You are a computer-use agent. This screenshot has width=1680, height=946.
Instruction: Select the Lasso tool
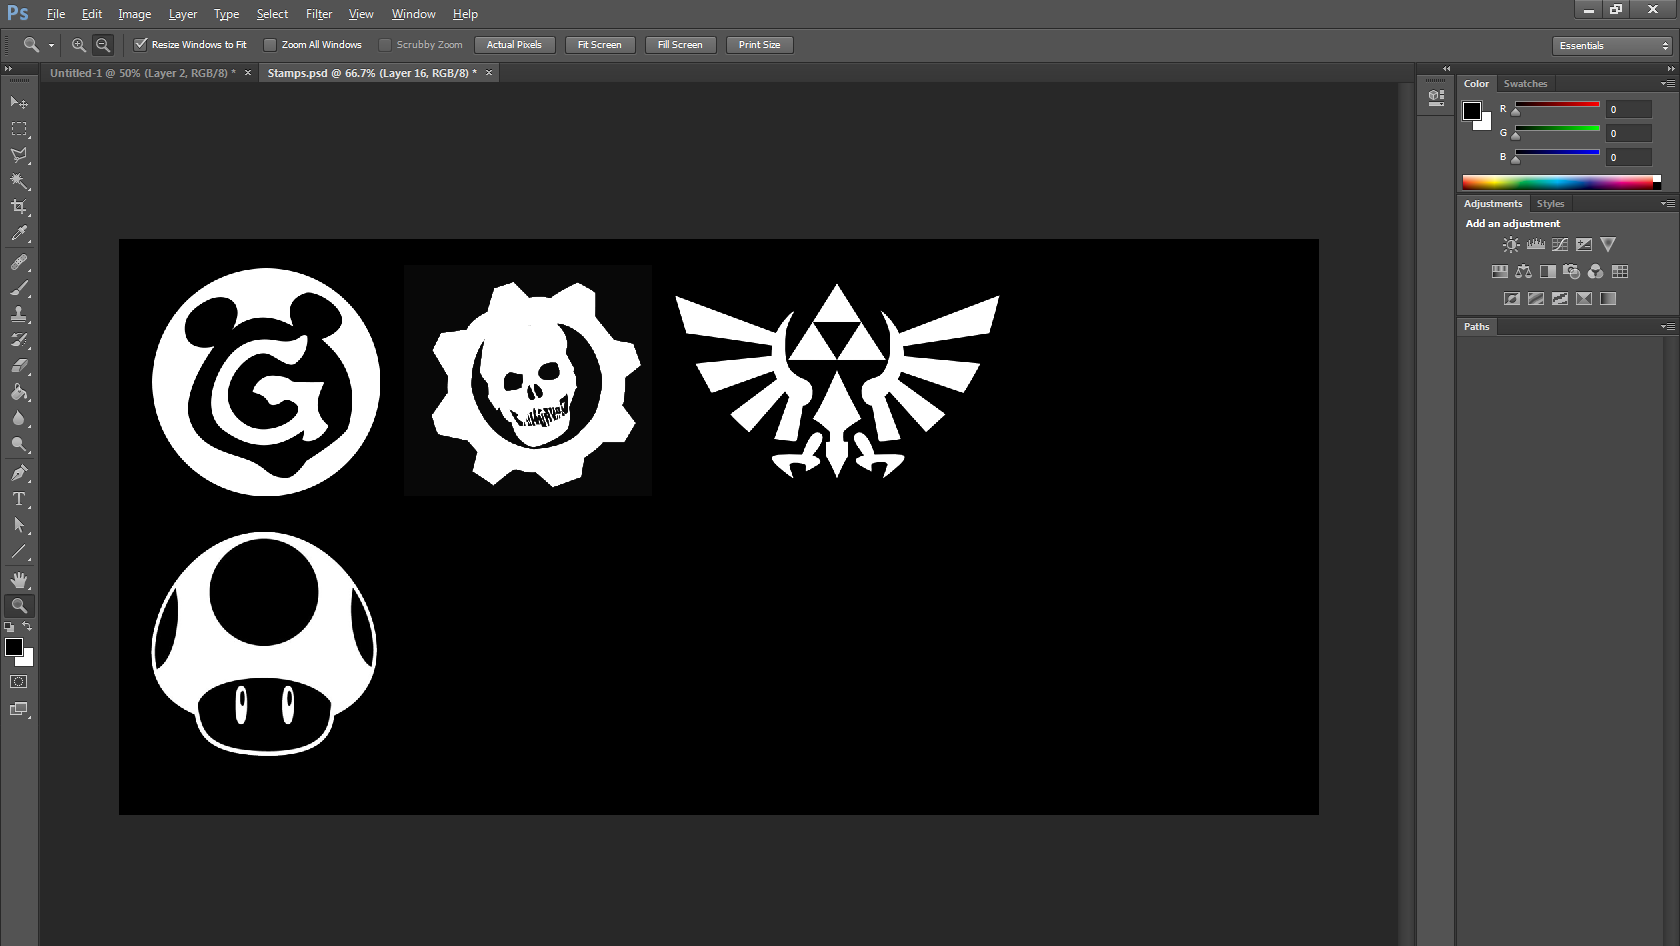click(x=19, y=155)
